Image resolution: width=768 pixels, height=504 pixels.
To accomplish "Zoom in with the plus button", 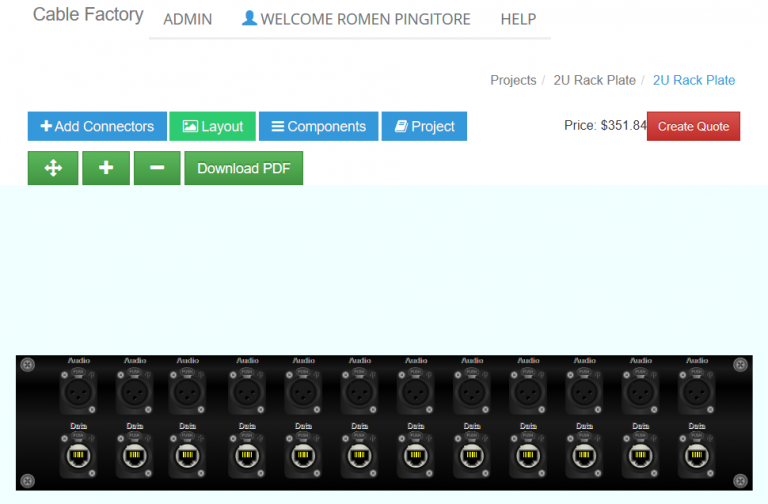I will [x=106, y=168].
